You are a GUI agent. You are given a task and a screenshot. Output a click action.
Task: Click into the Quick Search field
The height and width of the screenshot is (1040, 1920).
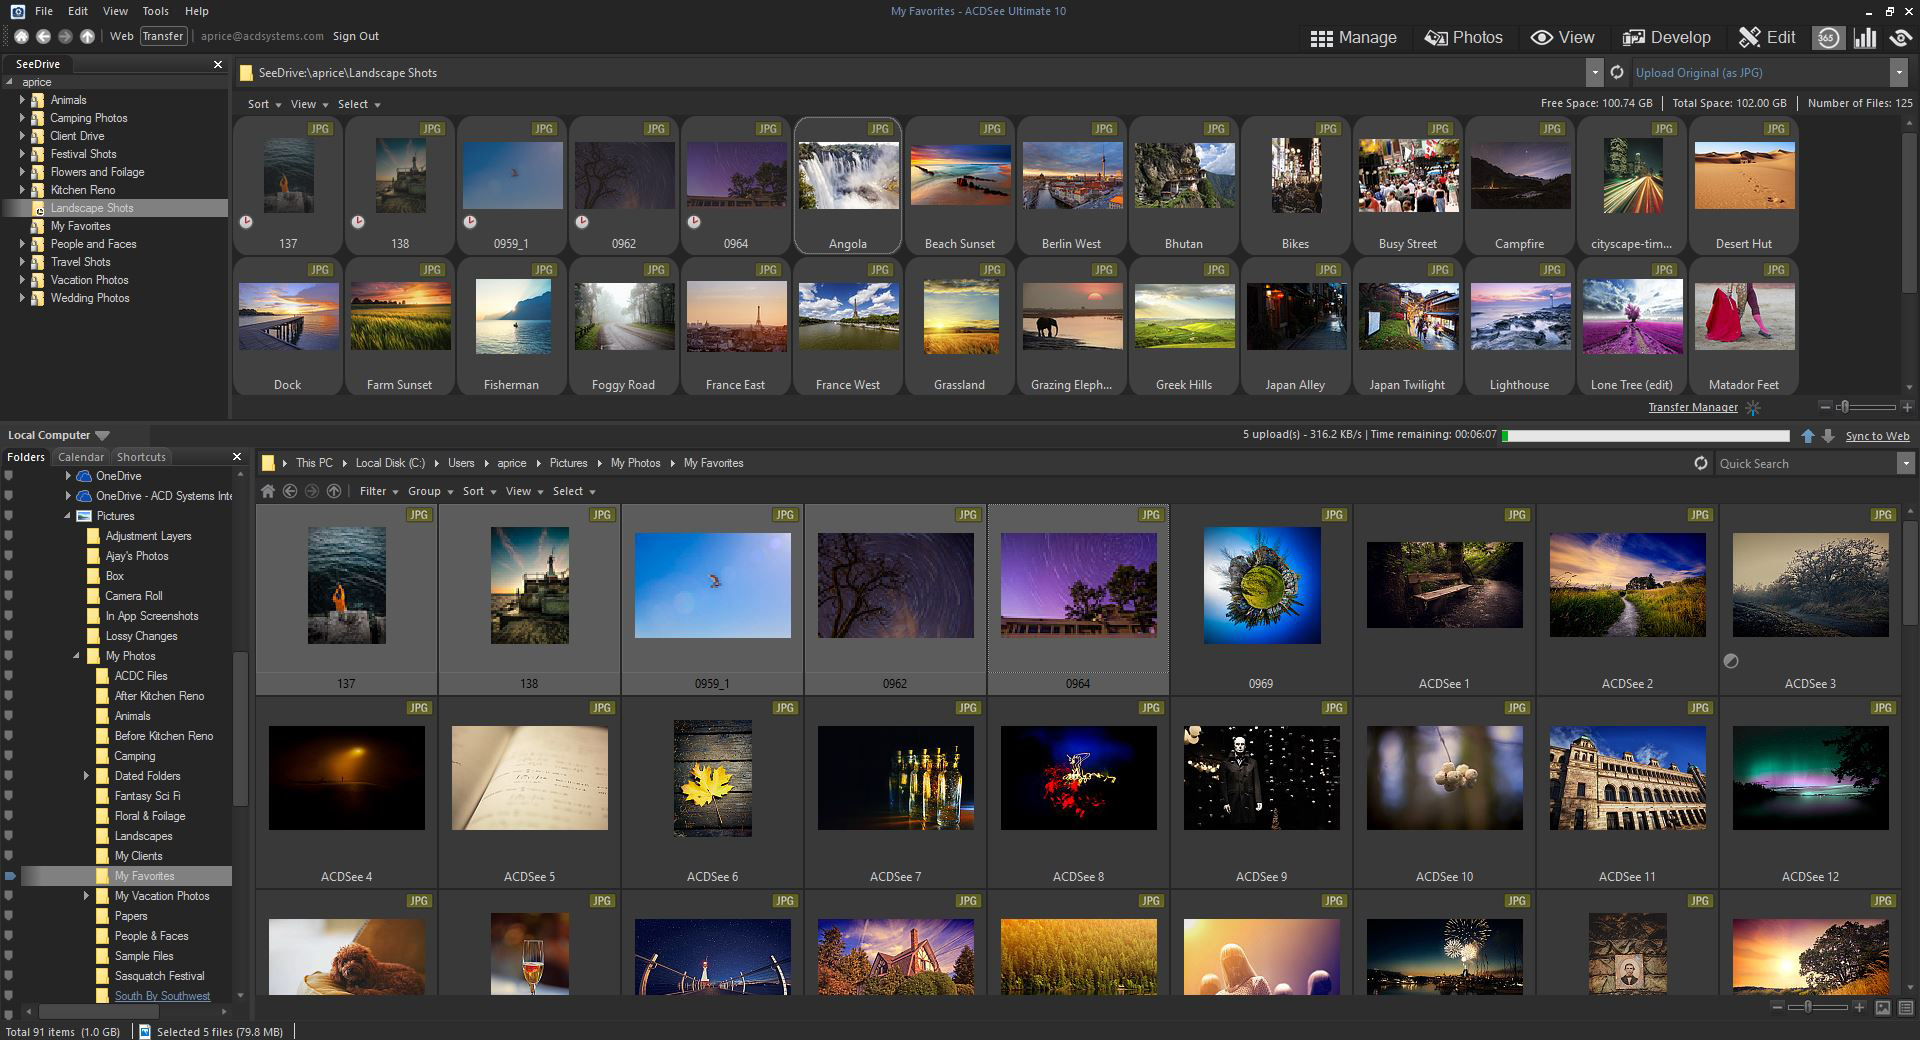coord(1805,463)
